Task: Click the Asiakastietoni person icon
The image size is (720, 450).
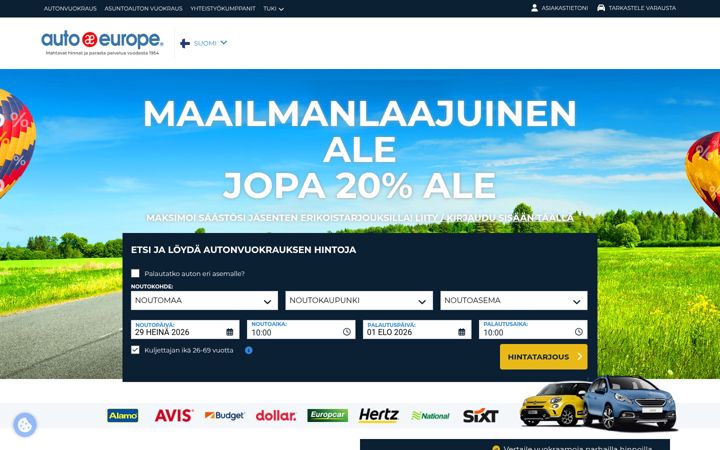Action: coord(534,8)
